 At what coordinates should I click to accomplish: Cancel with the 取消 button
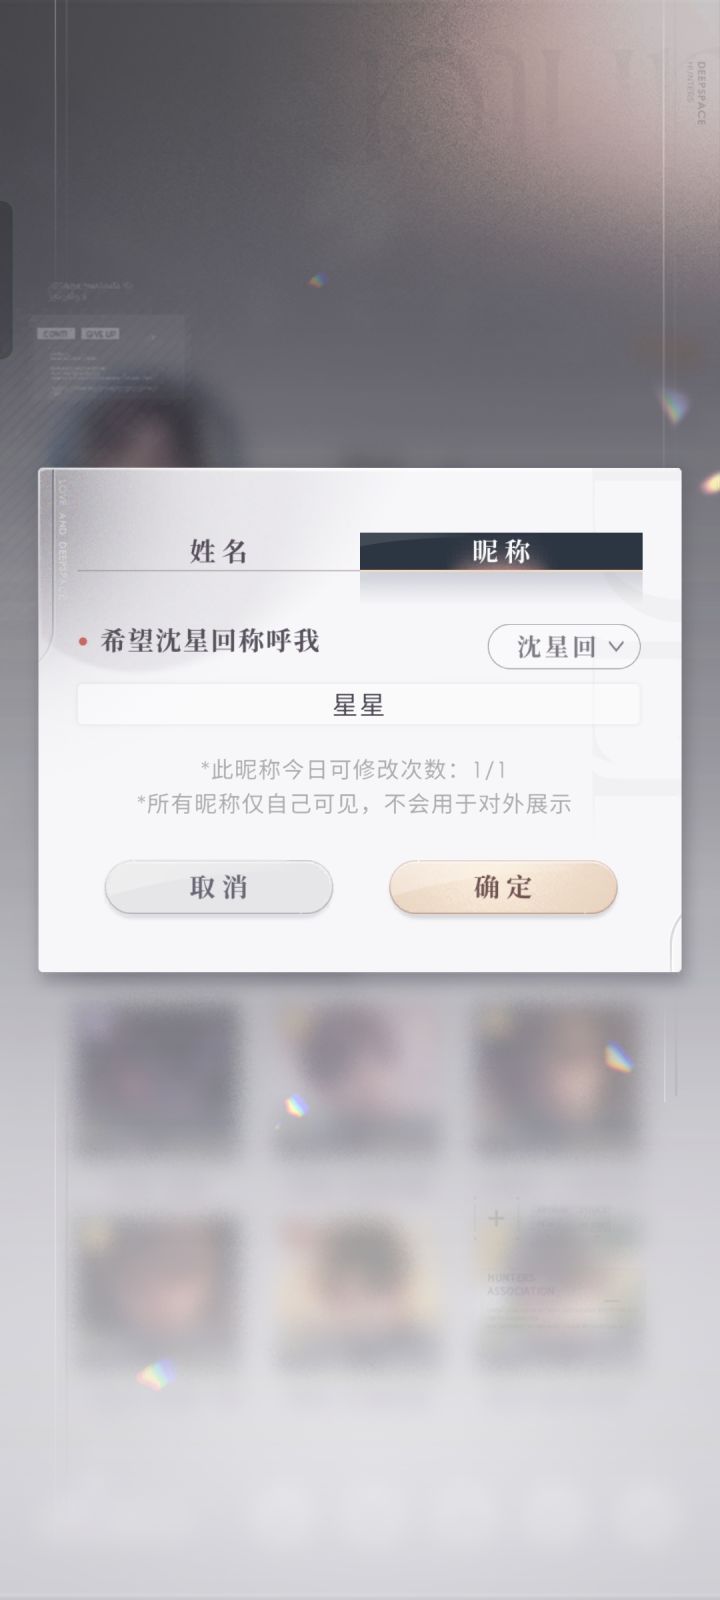click(219, 887)
